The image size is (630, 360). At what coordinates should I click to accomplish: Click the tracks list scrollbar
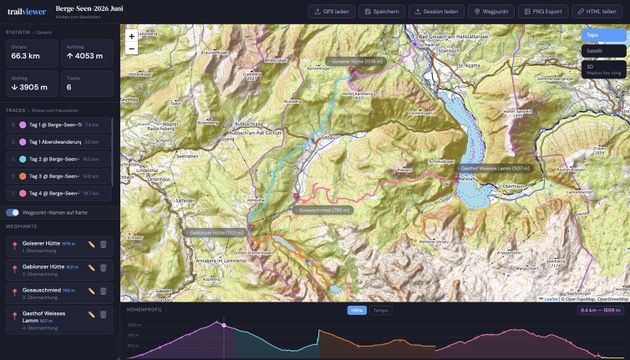click(x=112, y=152)
